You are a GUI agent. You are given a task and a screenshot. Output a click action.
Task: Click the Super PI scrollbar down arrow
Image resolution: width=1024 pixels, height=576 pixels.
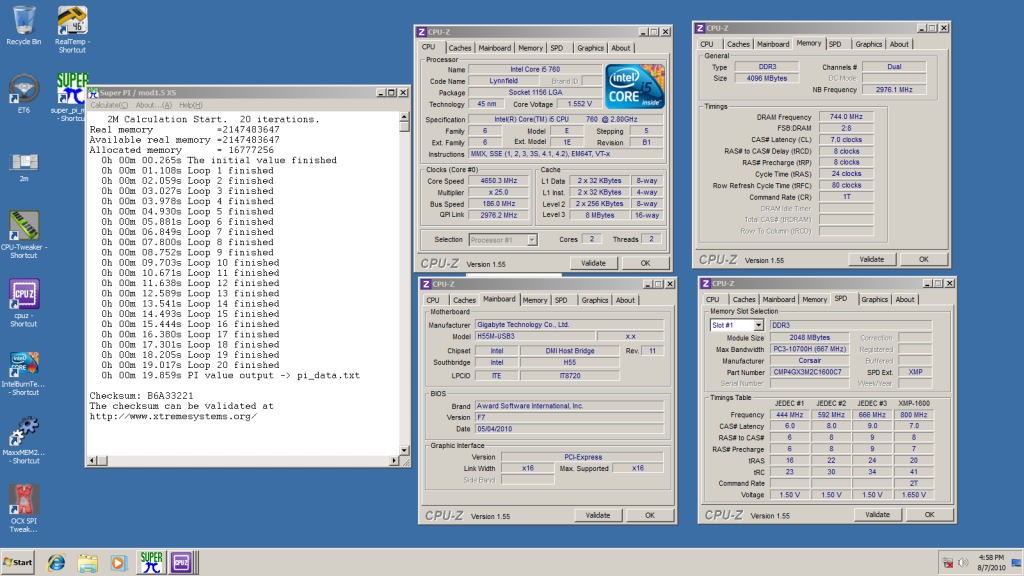coord(405,448)
